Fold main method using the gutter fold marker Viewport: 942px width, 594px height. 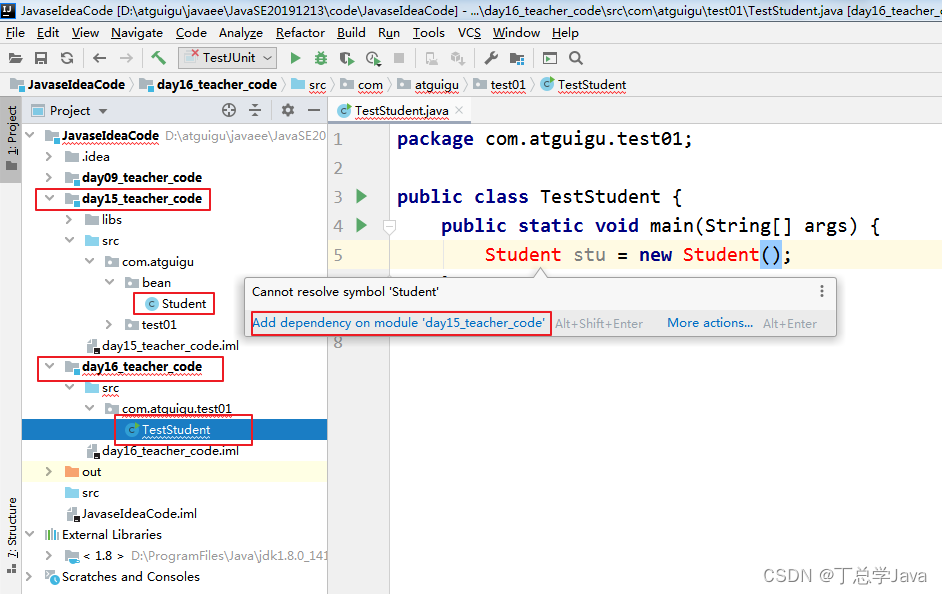click(389, 226)
